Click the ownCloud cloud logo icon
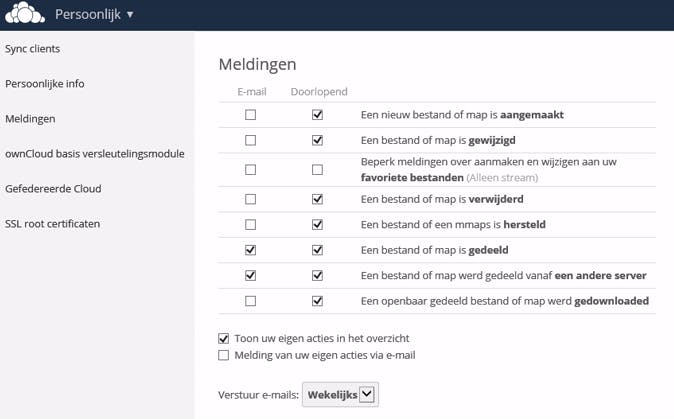Viewport: 674px width, 419px height. 25,15
